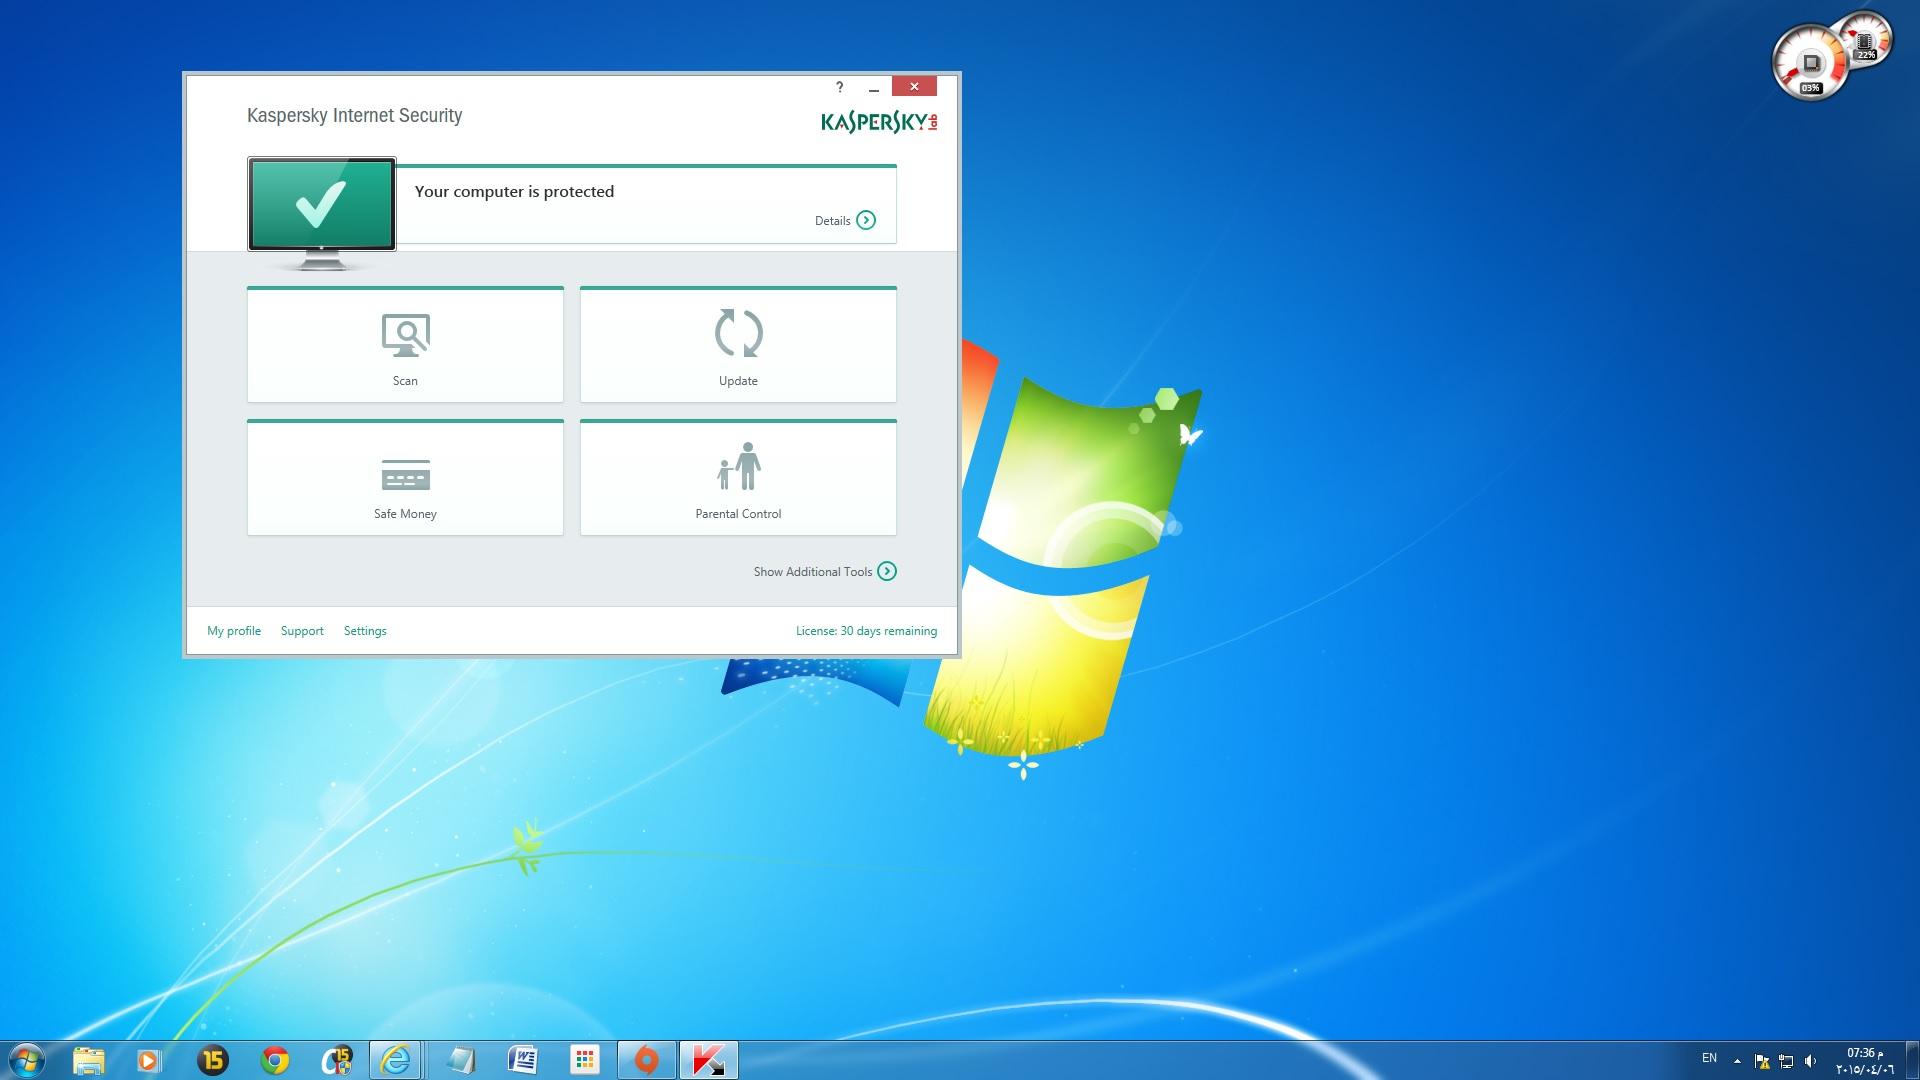Expand Show Additional Tools arrow
This screenshot has height=1080, width=1920.
point(887,571)
